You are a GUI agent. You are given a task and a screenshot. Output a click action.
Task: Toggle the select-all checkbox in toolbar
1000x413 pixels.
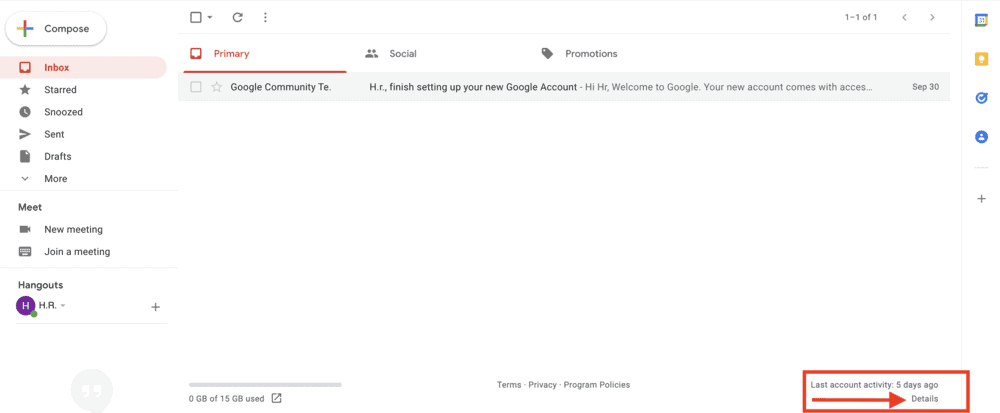point(196,17)
